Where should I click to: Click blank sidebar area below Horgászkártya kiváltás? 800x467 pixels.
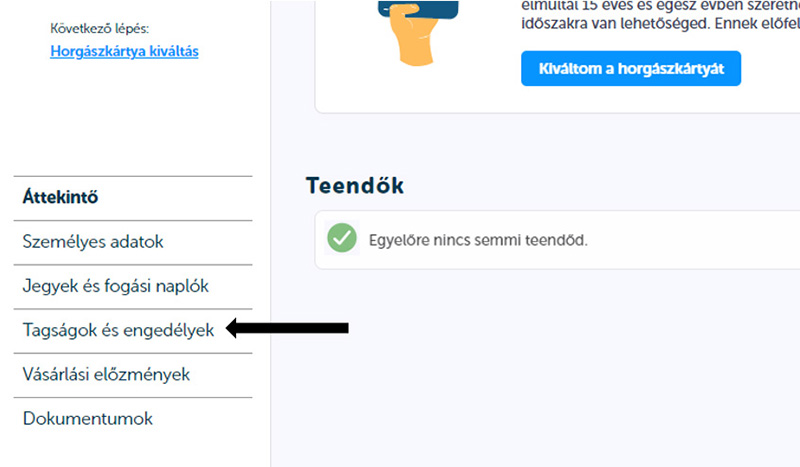pyautogui.click(x=133, y=117)
